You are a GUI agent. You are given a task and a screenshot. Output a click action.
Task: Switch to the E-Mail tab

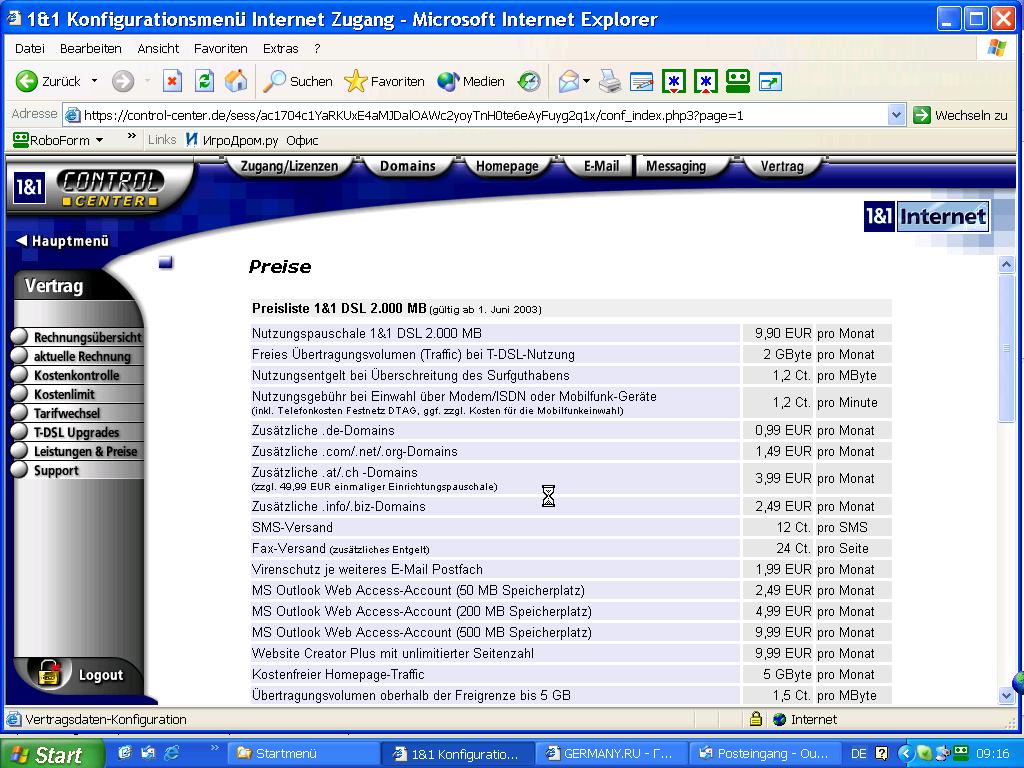(x=600, y=167)
